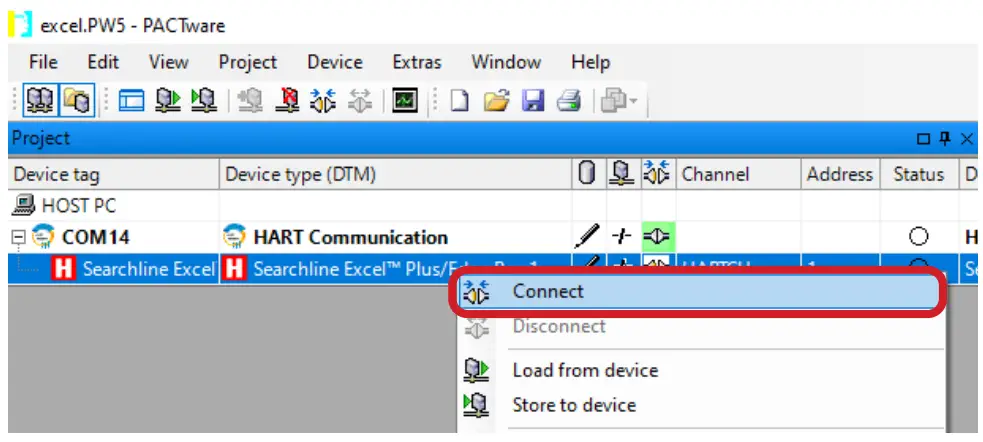Click the greyed add device toolbar icon
This screenshot has height=442, width=983.
250,100
